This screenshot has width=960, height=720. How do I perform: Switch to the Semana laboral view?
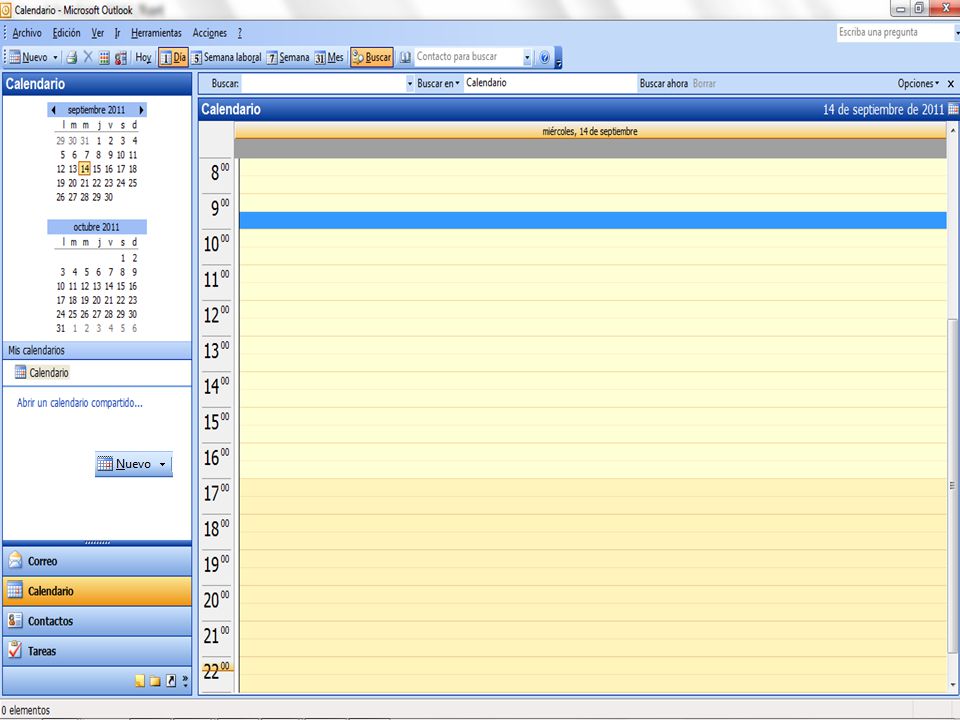pyautogui.click(x=226, y=57)
